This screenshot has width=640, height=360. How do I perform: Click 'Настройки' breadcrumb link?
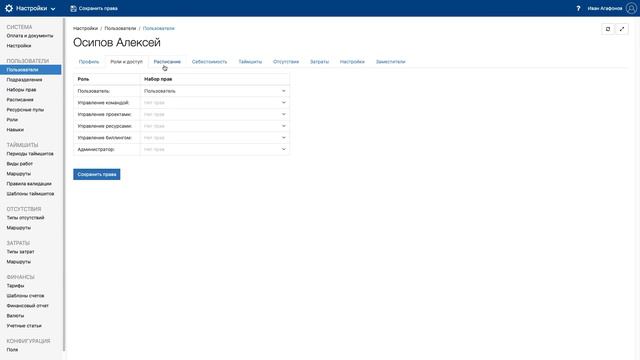85,29
